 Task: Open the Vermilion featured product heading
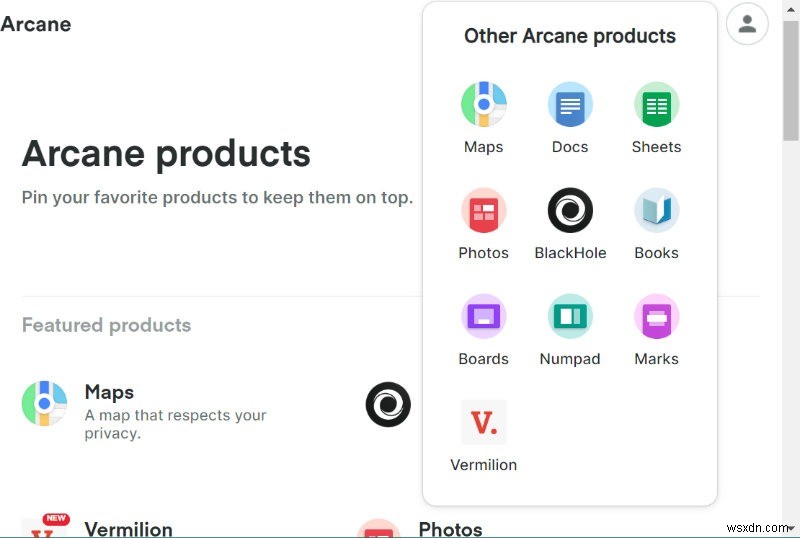tap(128, 529)
